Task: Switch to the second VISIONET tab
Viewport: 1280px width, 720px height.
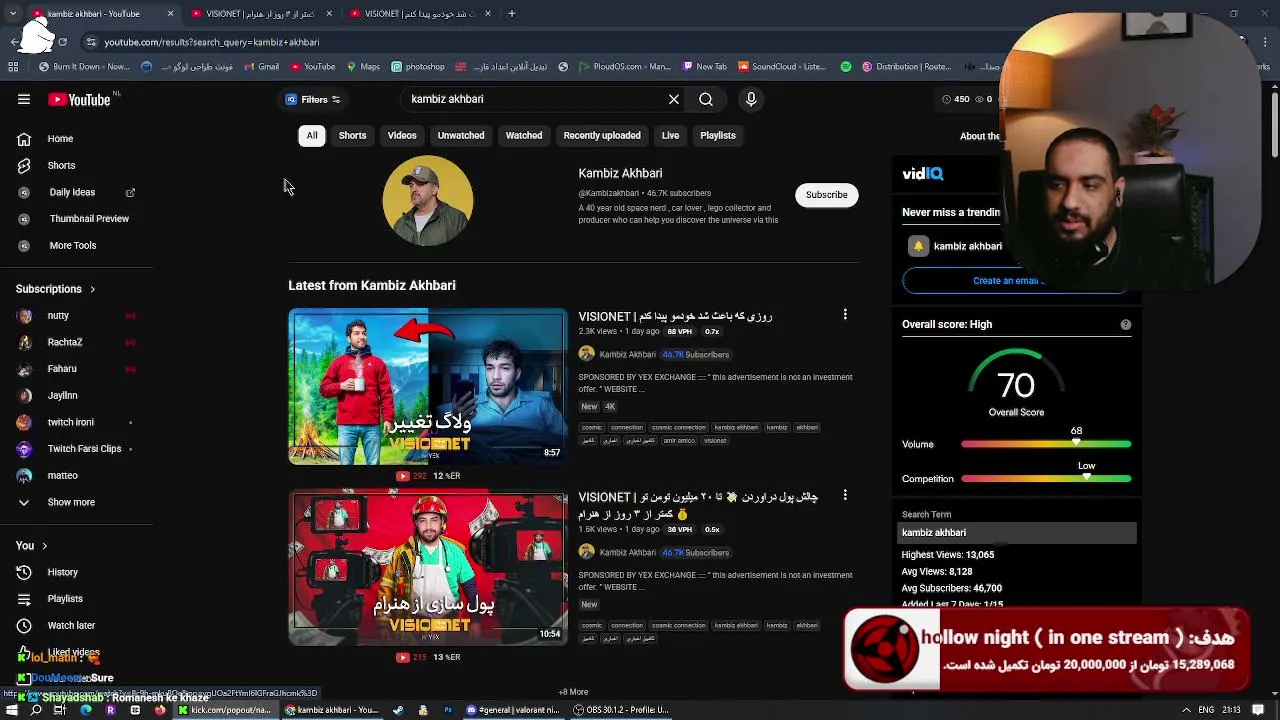Action: pyautogui.click(x=418, y=14)
